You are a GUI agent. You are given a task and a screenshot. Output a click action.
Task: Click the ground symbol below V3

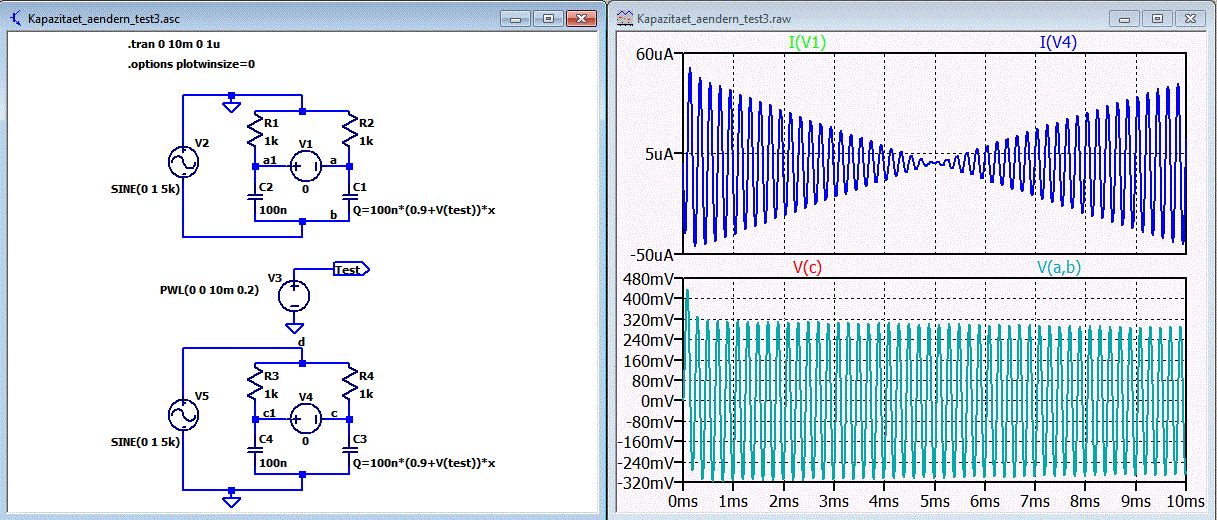point(293,326)
